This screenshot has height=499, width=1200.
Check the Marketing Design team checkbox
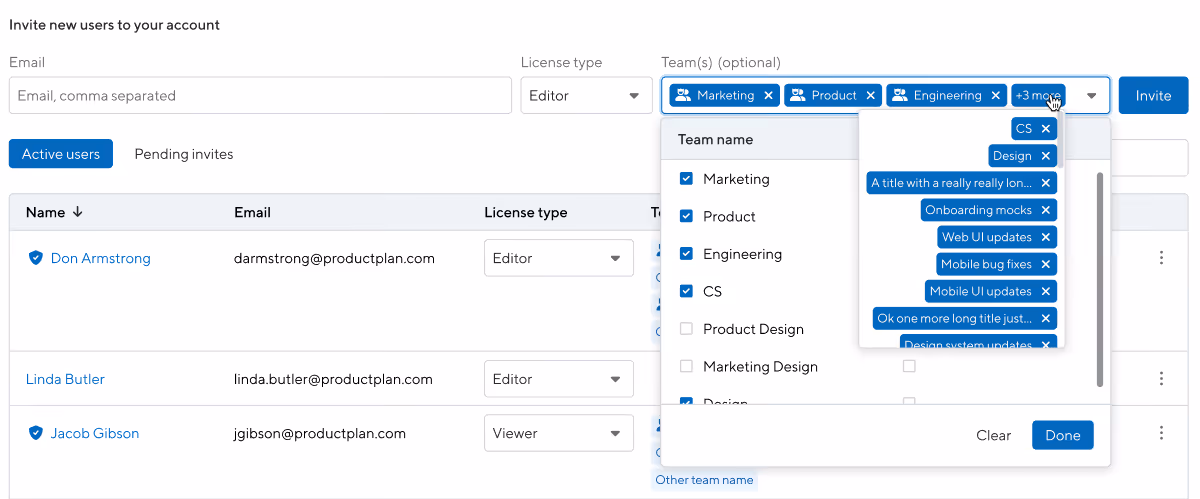[x=686, y=367]
